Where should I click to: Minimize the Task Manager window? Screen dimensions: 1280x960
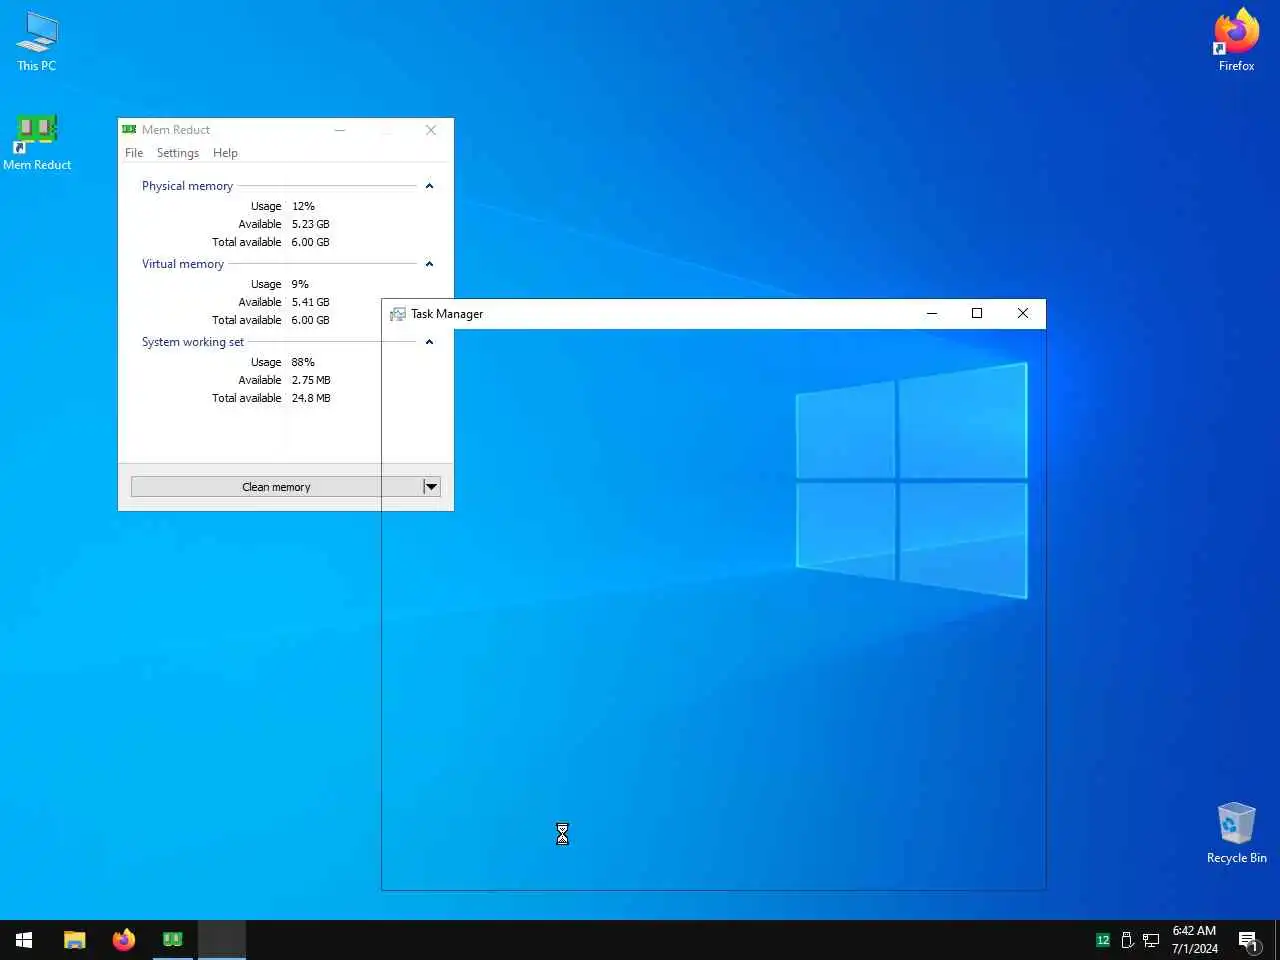click(x=932, y=313)
